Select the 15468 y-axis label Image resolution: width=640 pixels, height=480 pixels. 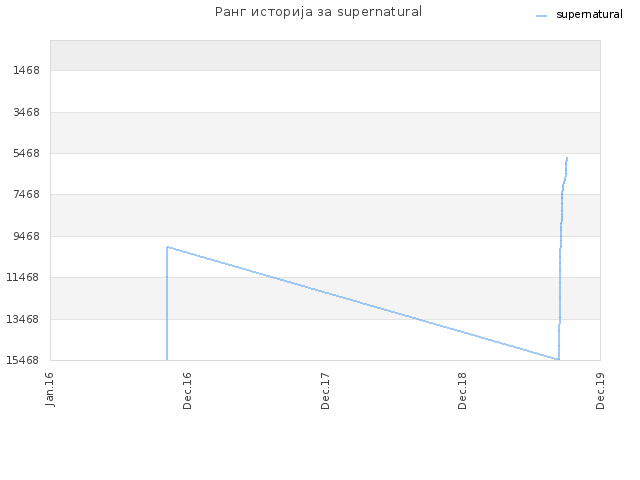(23, 360)
